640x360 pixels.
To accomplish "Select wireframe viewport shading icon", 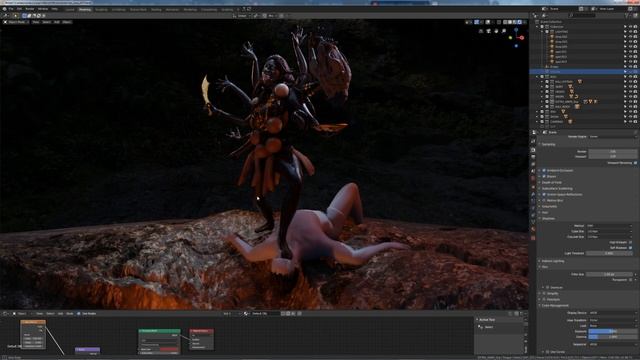I will [505, 22].
